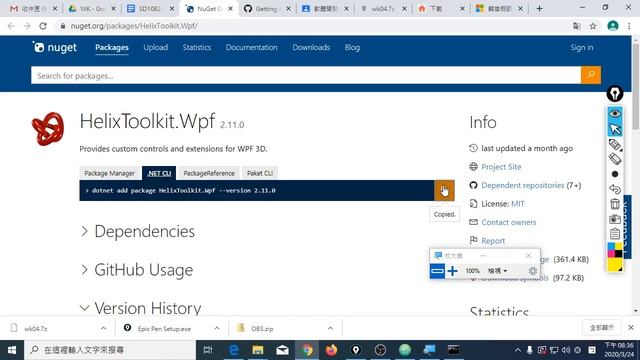Open Microsoft Edge from taskbar
Viewport: 640px width, 360px height.
coord(233,350)
